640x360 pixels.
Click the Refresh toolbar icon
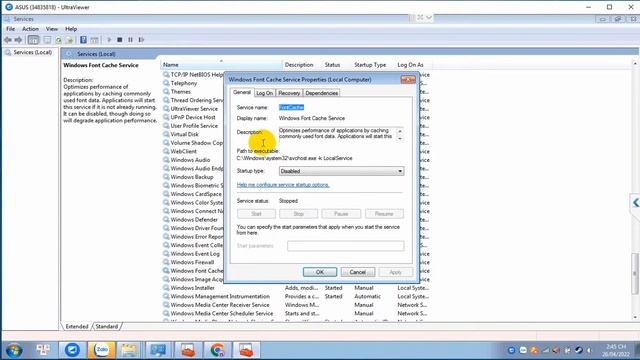click(x=58, y=40)
